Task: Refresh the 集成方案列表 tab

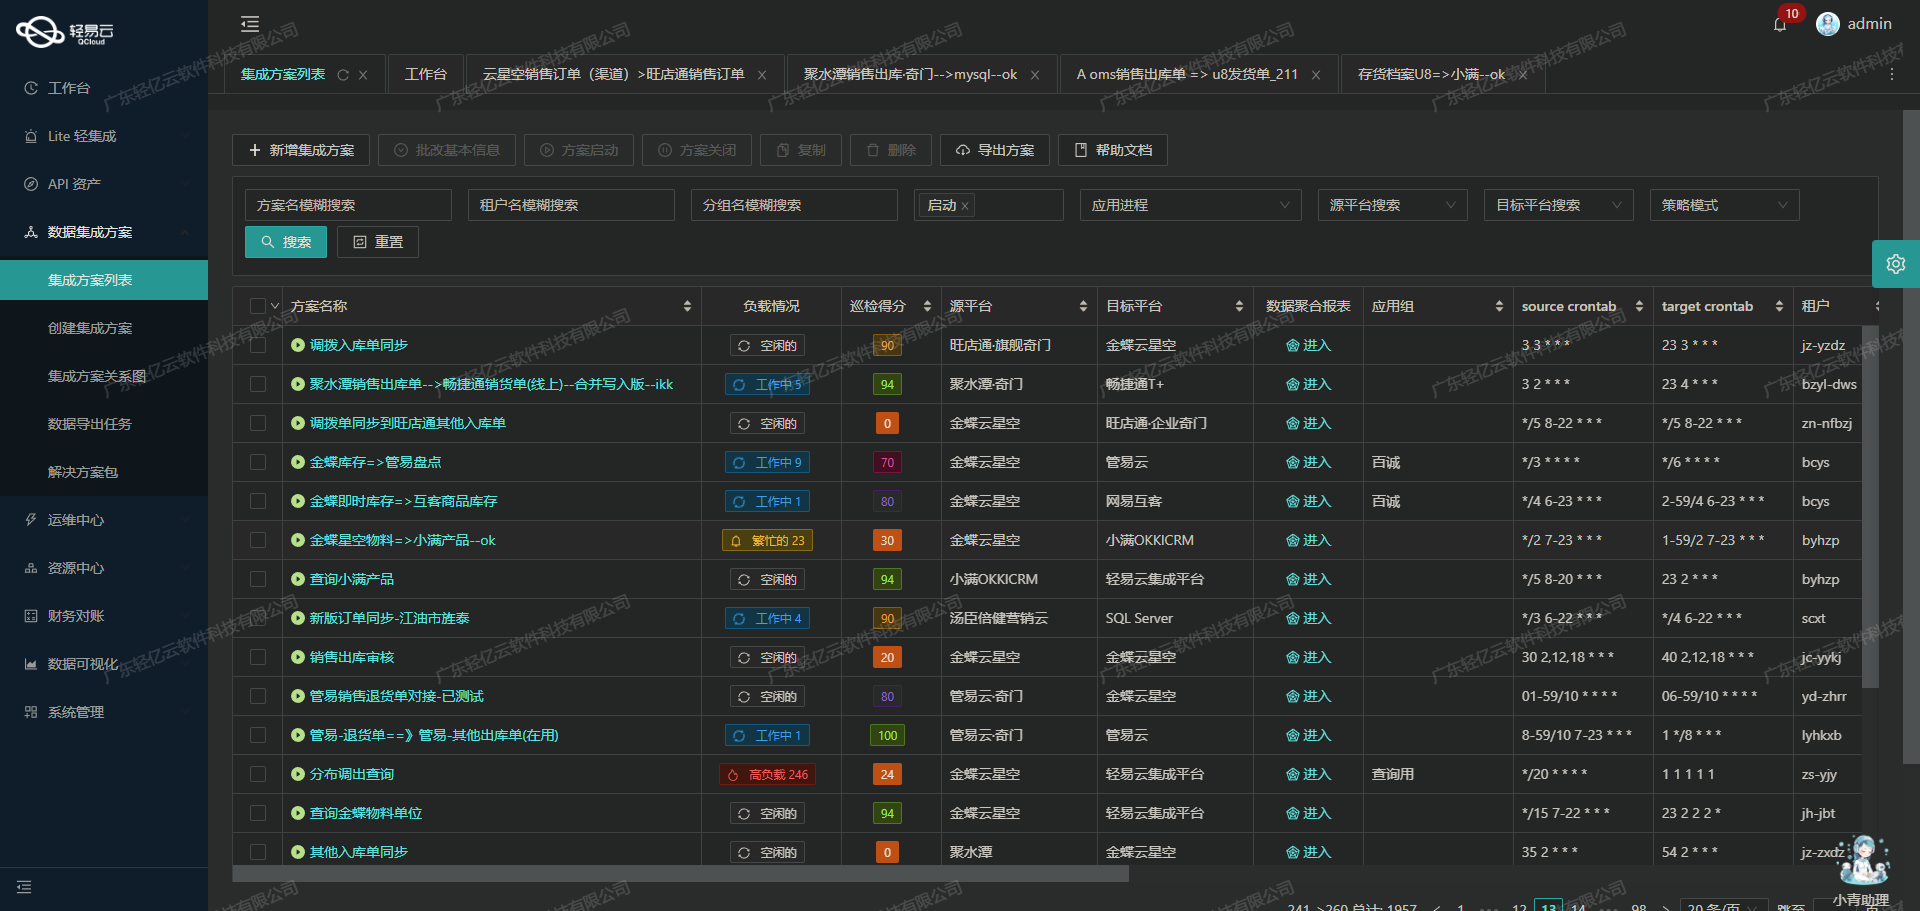Action: [343, 75]
